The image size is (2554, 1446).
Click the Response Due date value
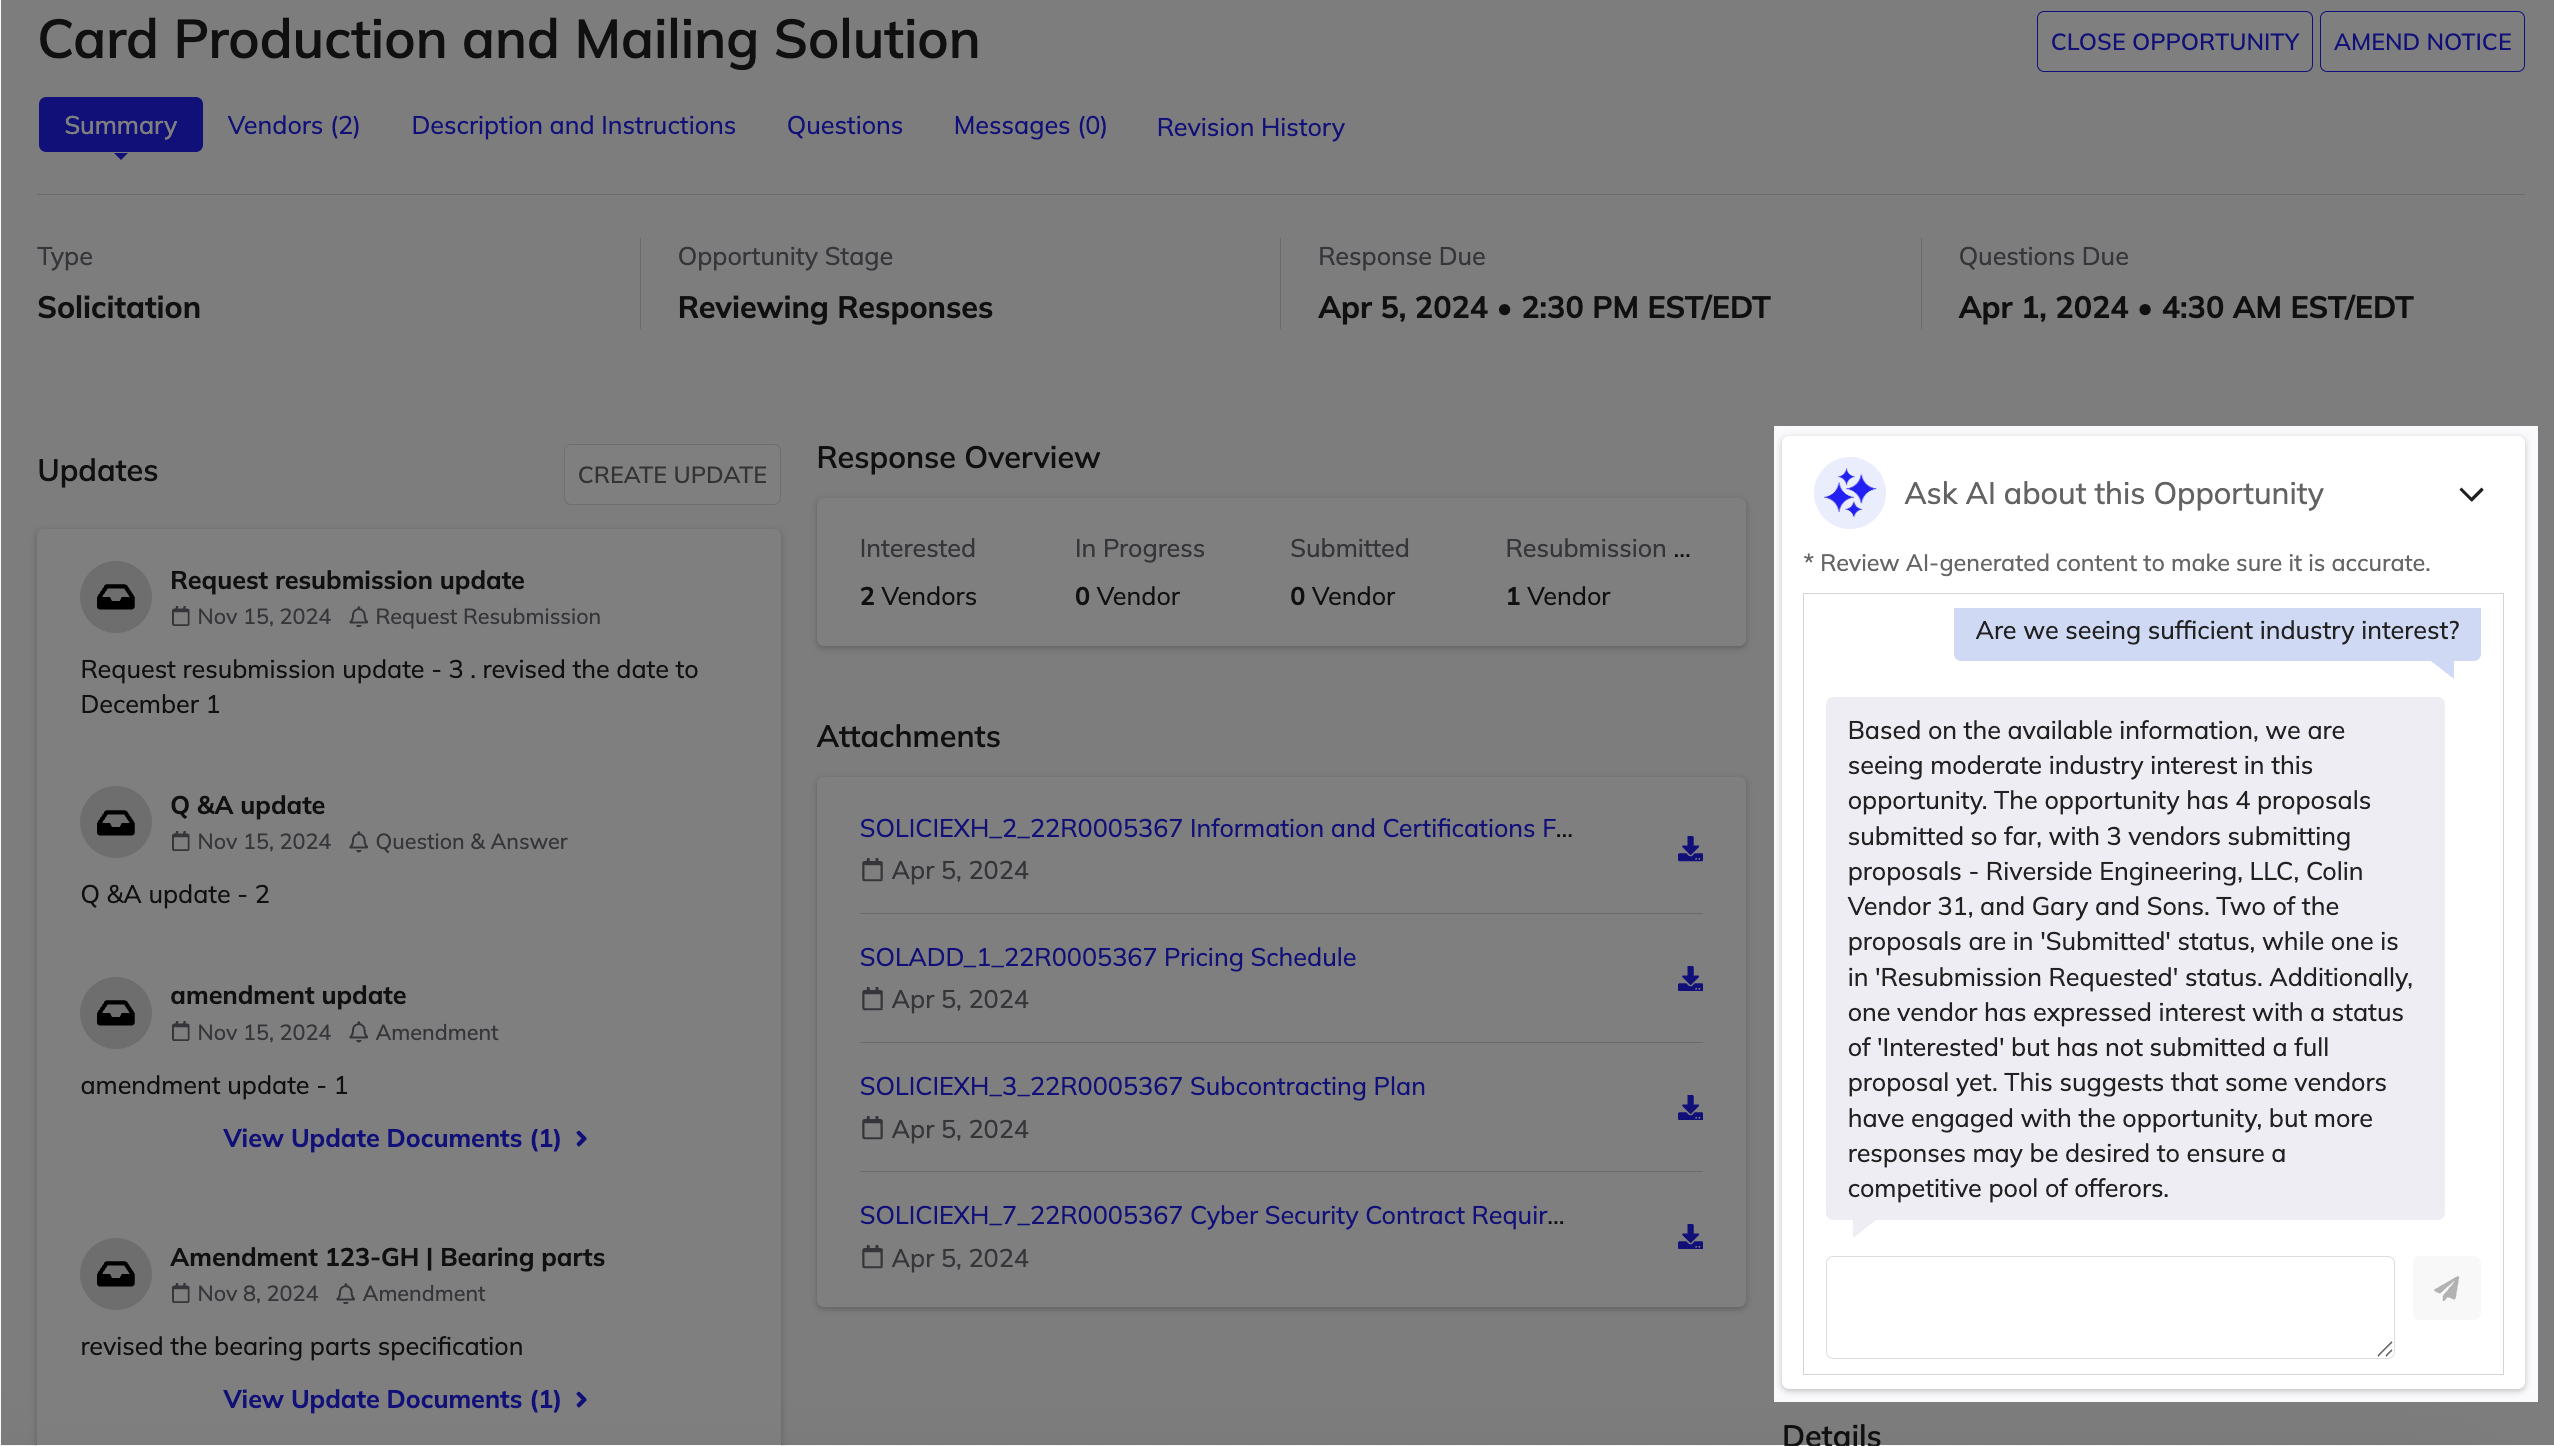pyautogui.click(x=1544, y=307)
